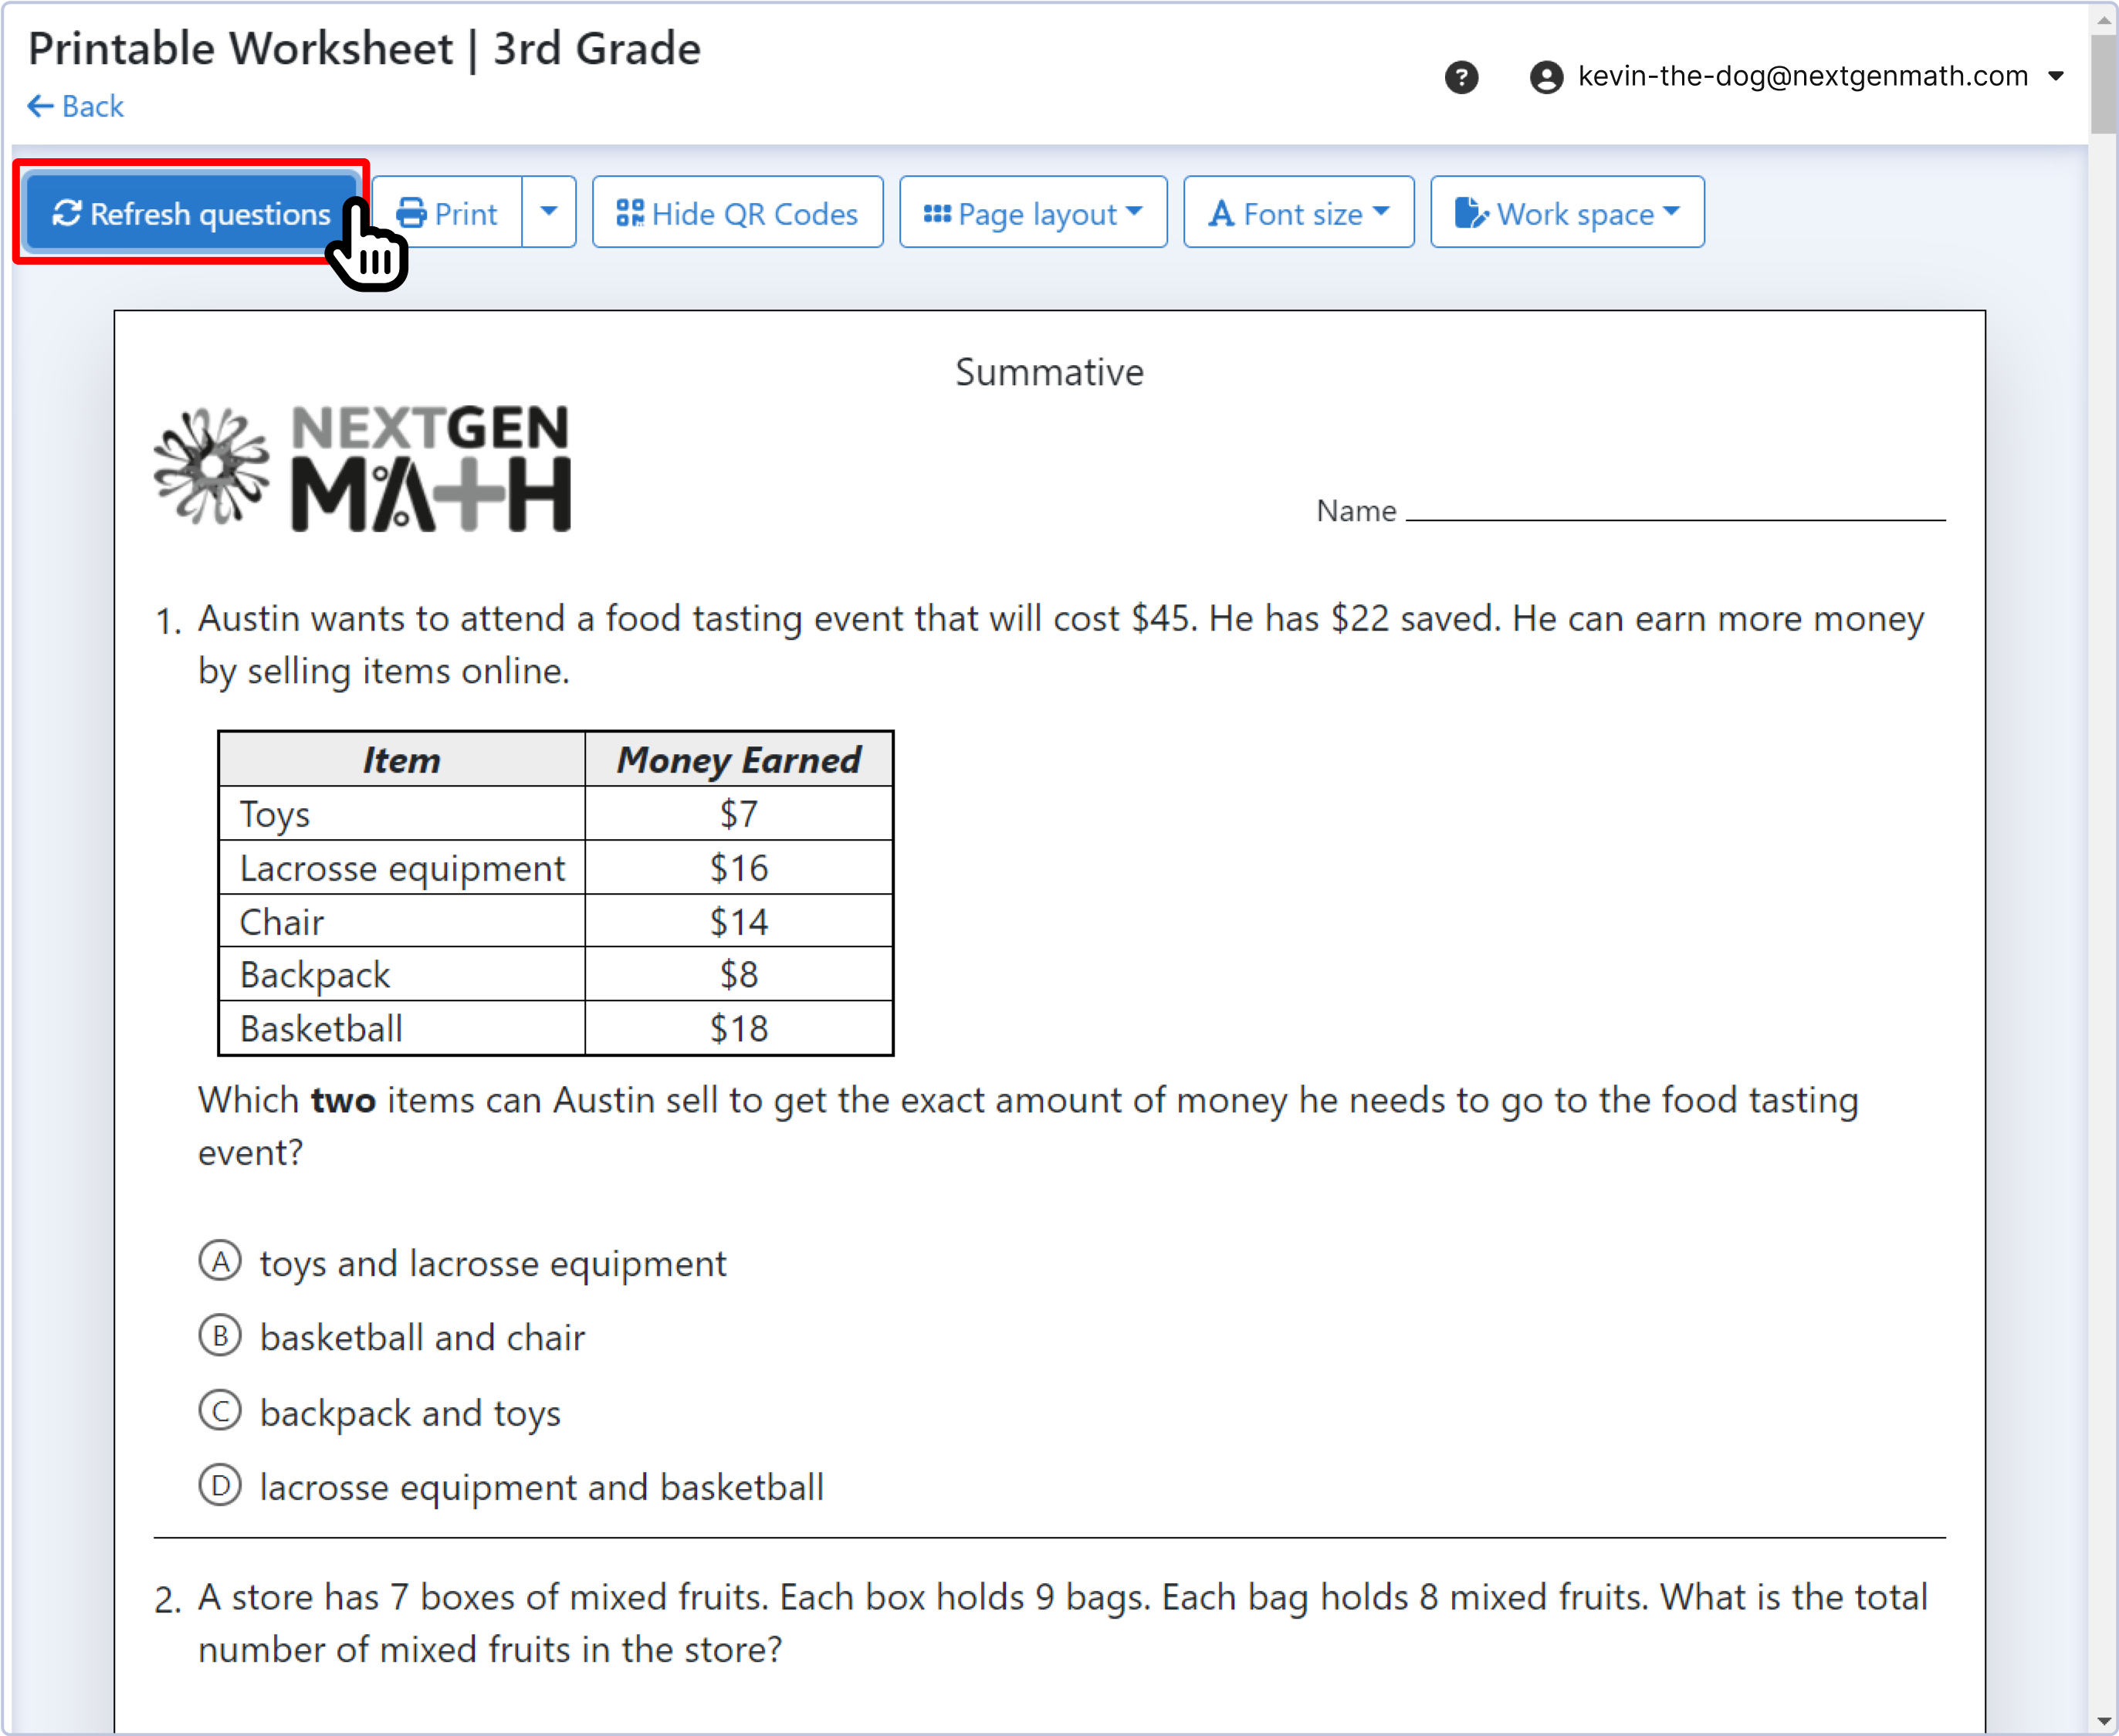The width and height of the screenshot is (2119, 1736).
Task: Click the '$7' table value
Action: pos(739,814)
